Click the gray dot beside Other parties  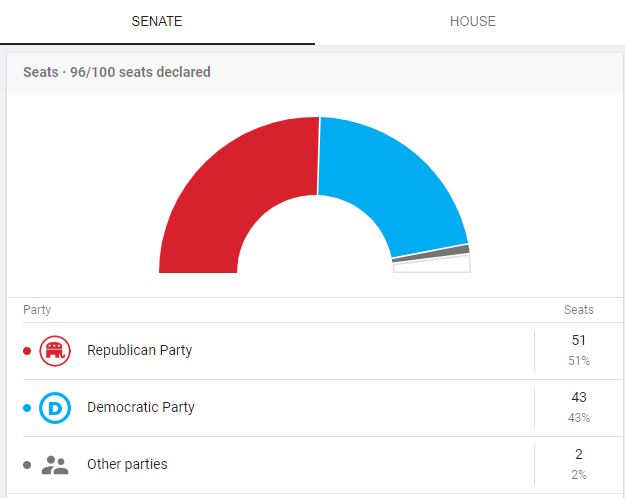tap(27, 465)
